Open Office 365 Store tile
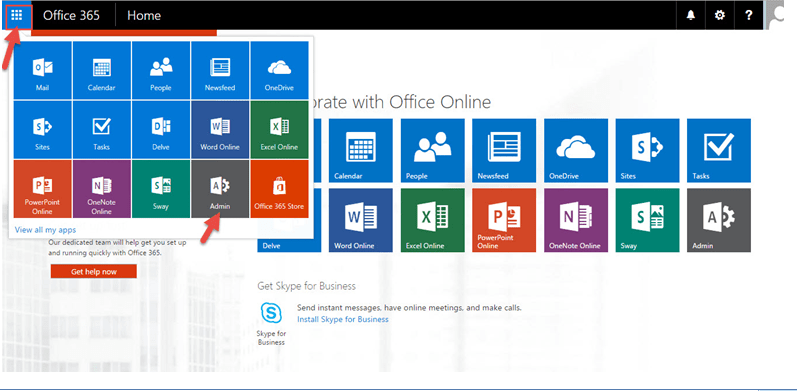This screenshot has width=797, height=391. tap(279, 189)
